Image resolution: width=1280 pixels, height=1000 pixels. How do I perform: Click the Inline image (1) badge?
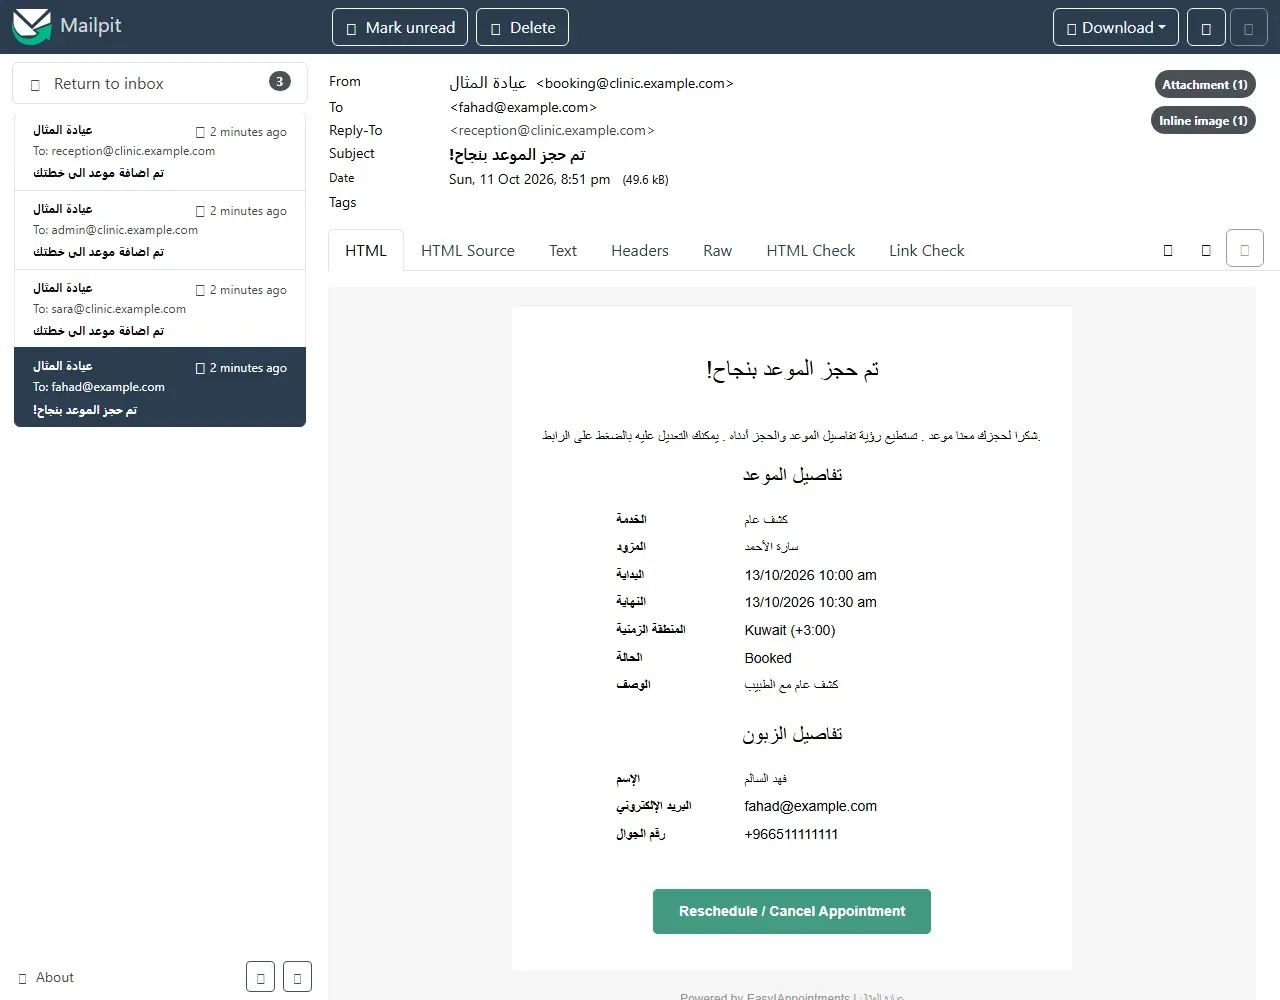[1203, 121]
